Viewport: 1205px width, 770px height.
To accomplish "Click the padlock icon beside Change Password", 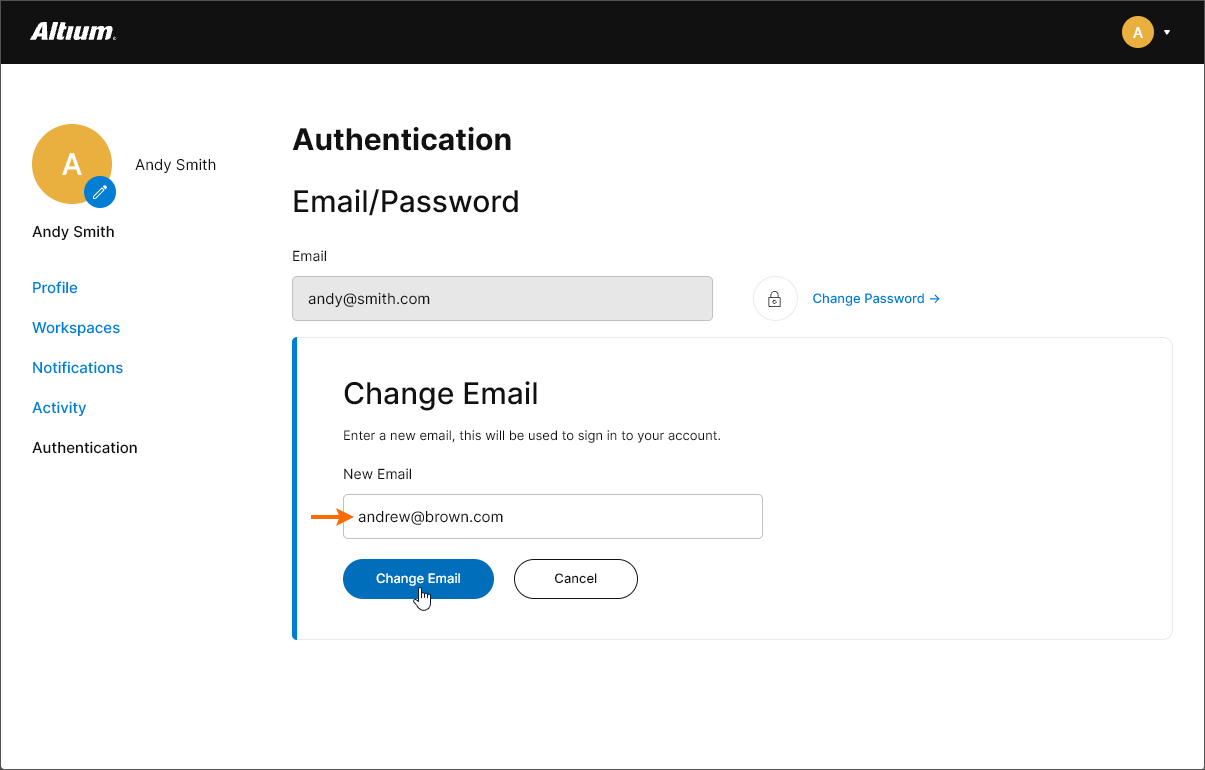I will pos(774,299).
